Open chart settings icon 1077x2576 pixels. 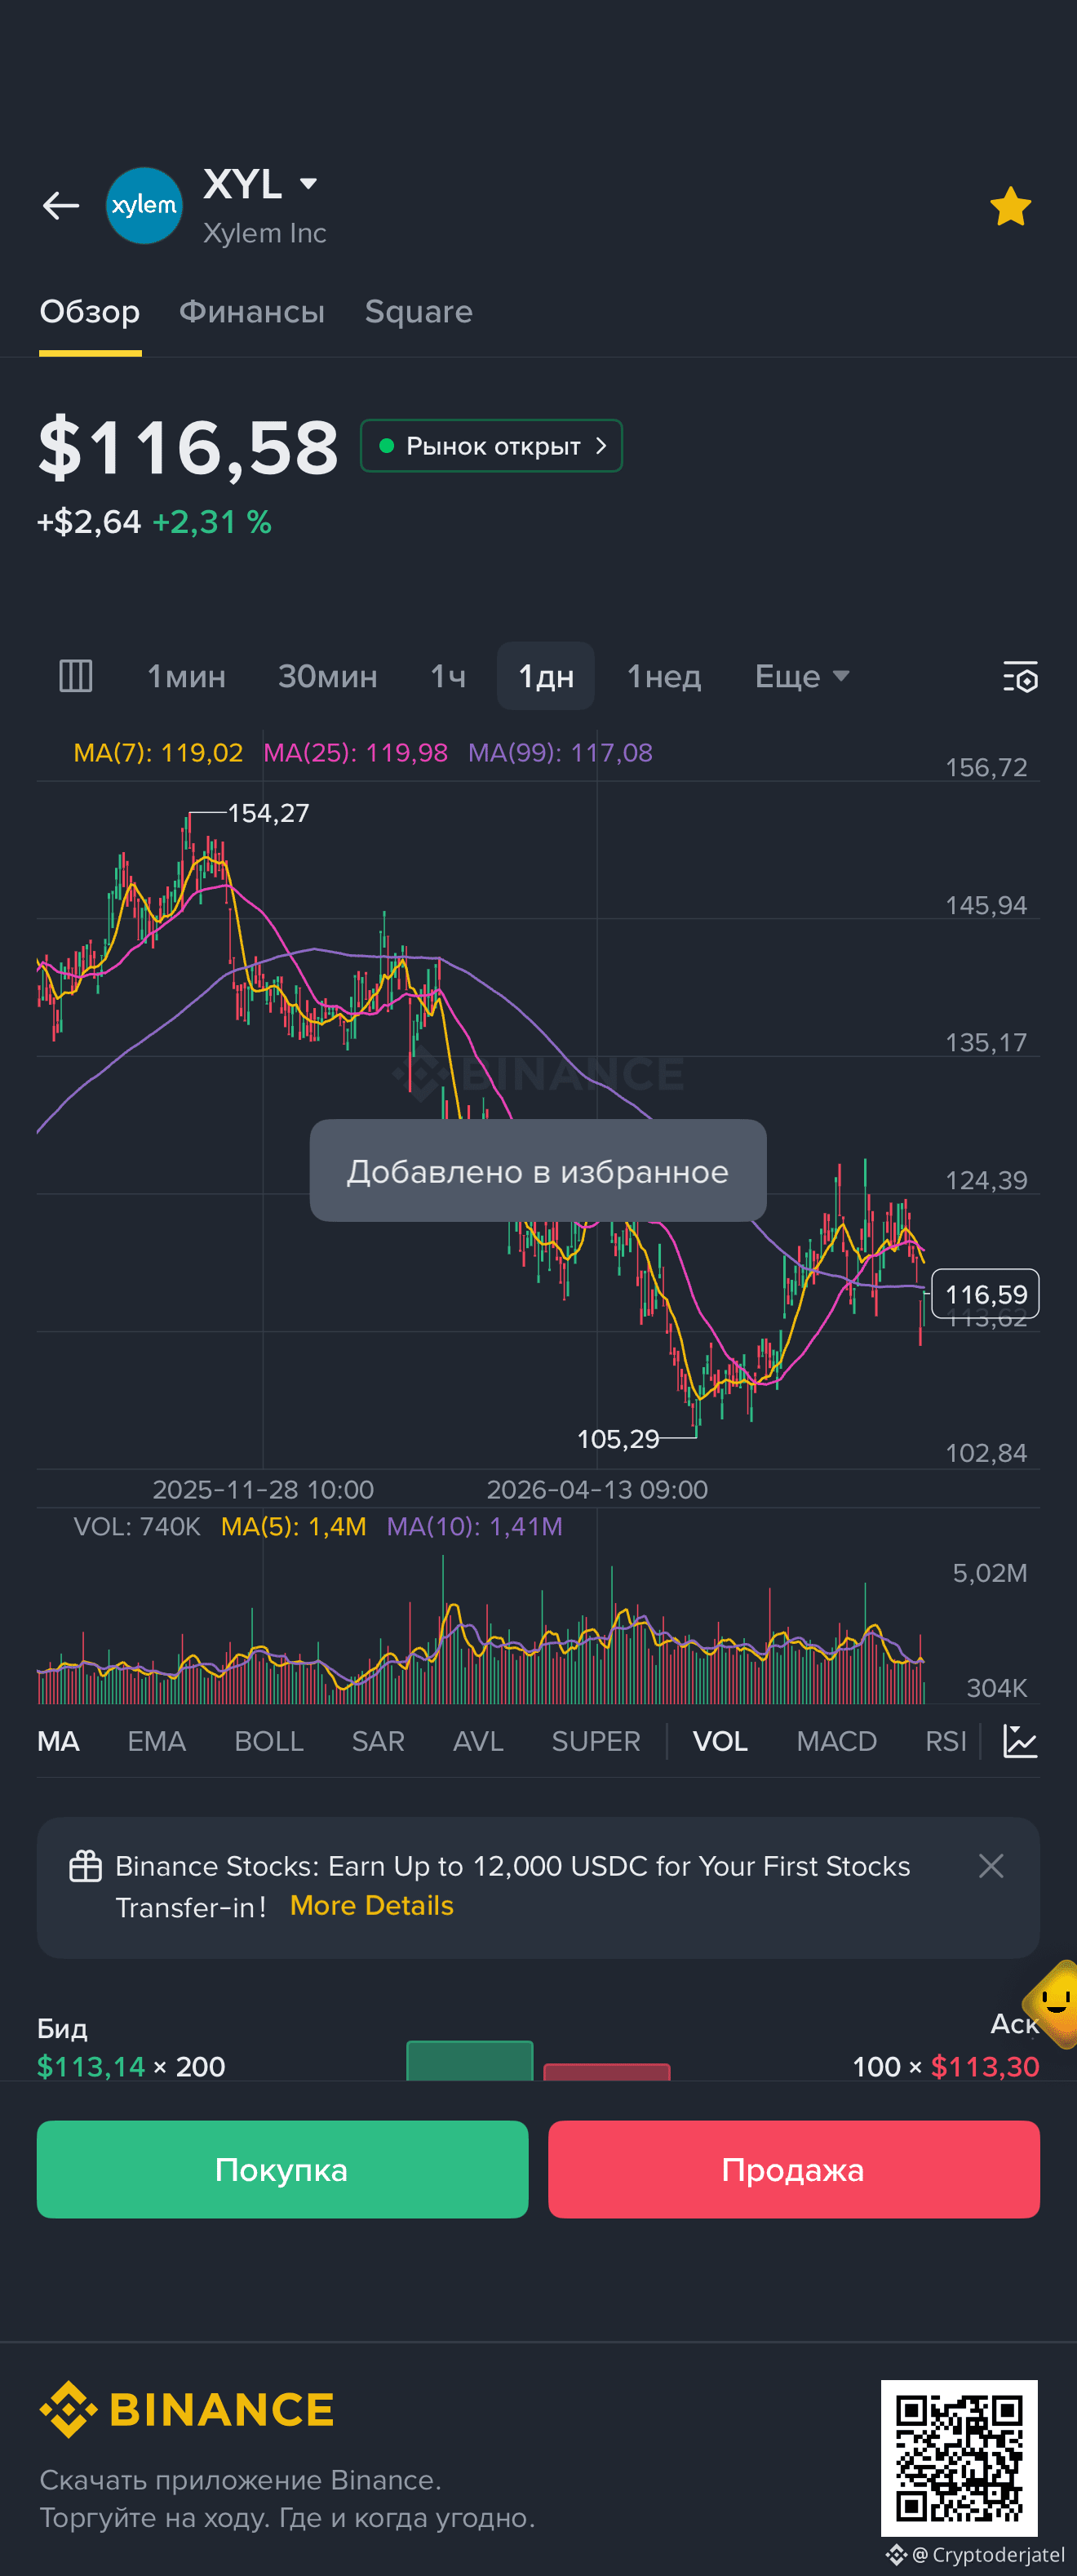click(1020, 677)
